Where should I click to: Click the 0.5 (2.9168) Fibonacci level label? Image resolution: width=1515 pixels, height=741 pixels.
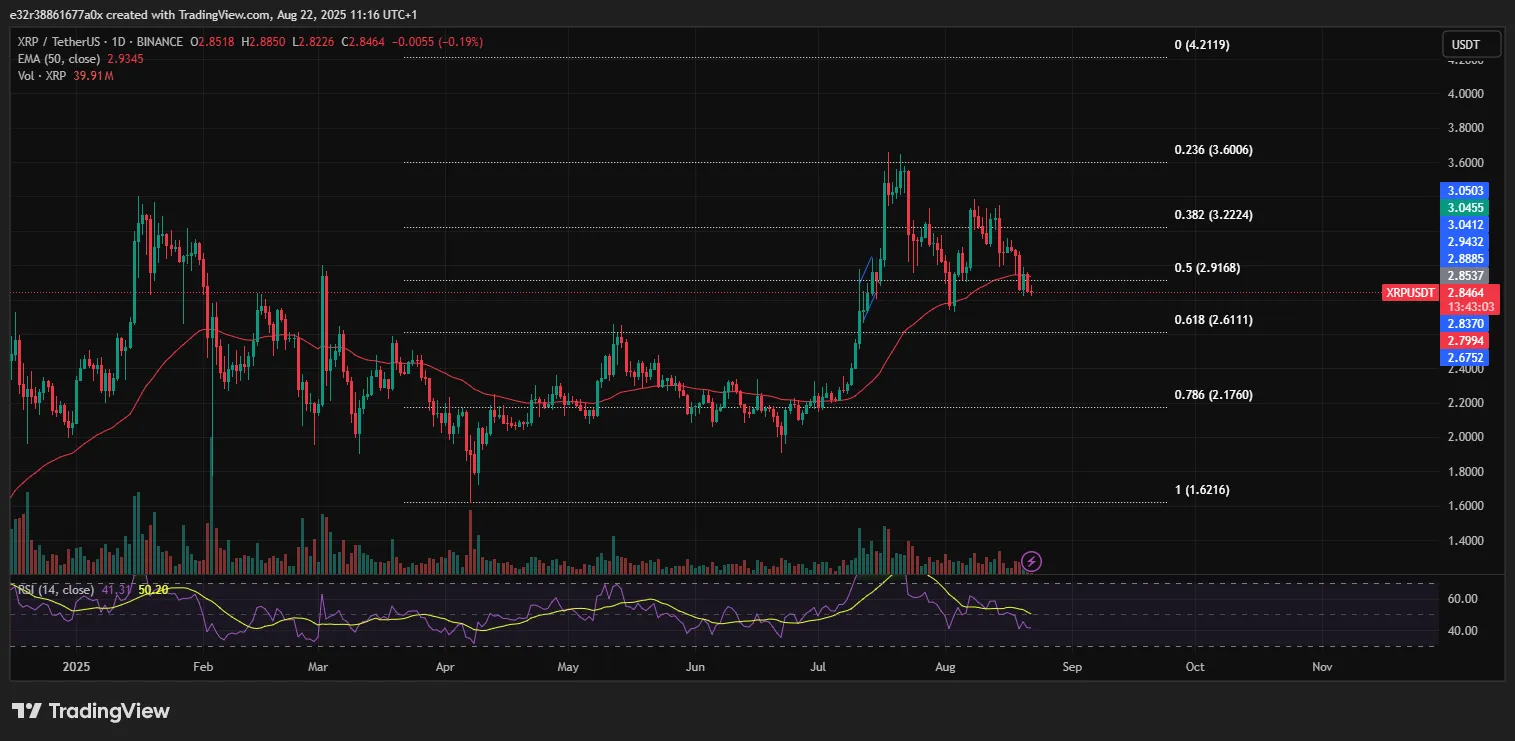click(1205, 267)
